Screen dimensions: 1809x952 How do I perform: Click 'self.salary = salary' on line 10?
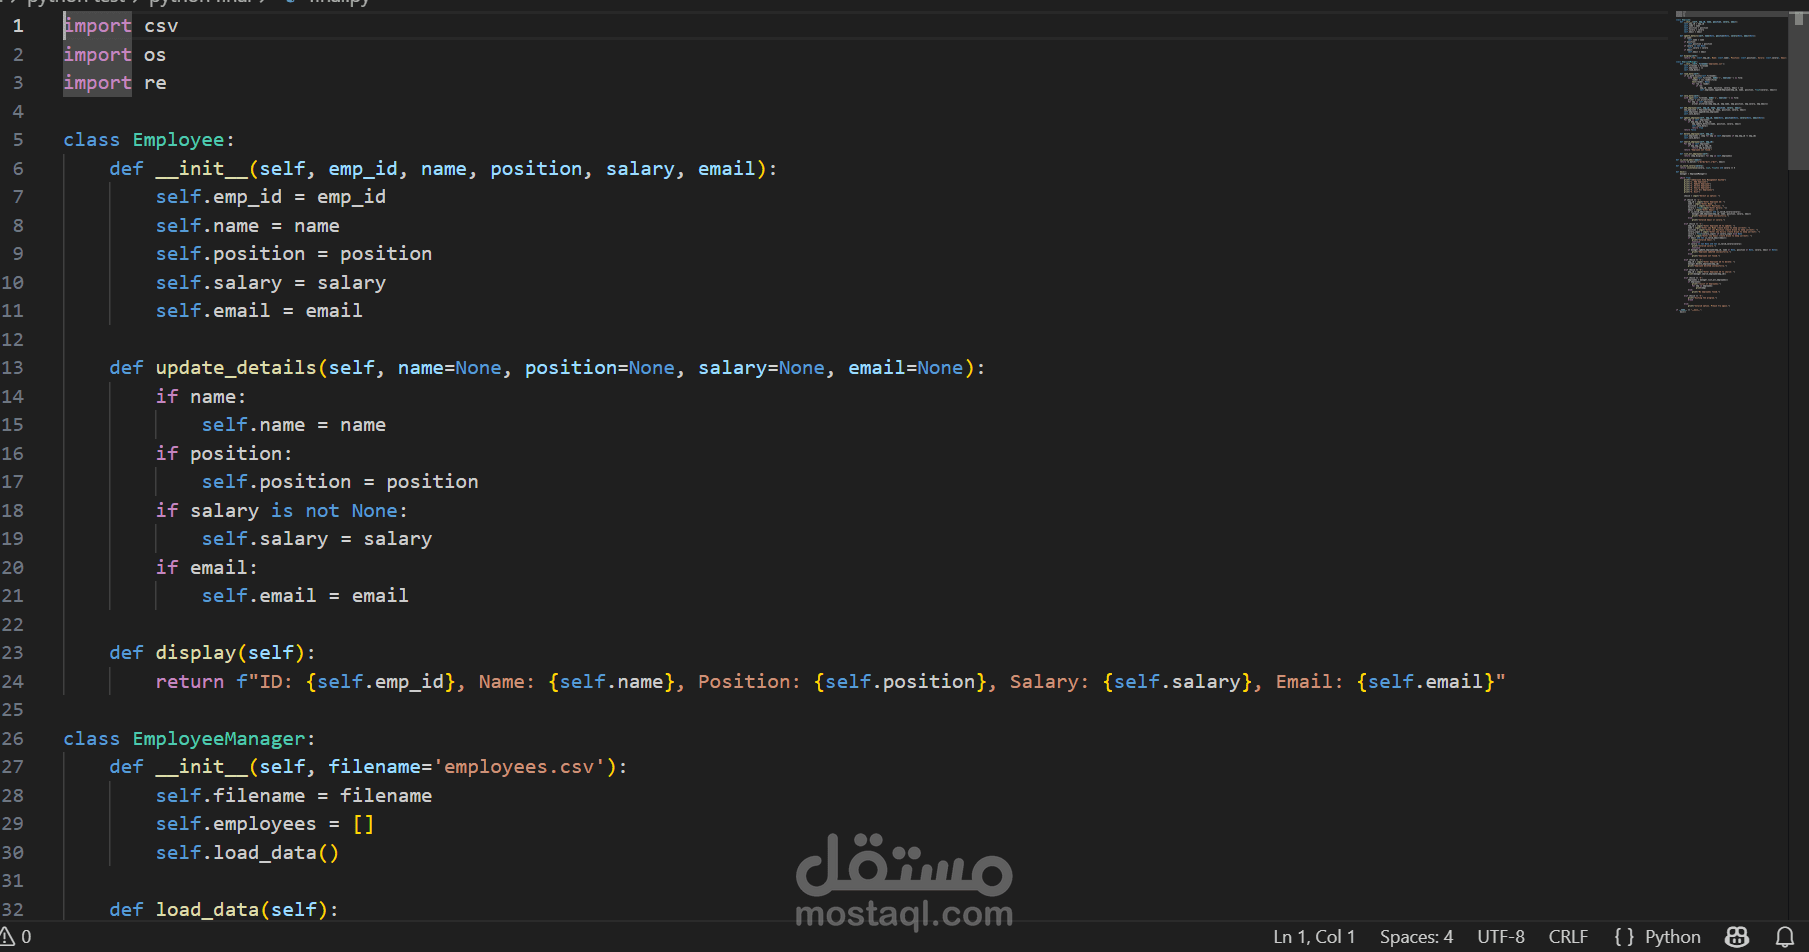tap(271, 283)
